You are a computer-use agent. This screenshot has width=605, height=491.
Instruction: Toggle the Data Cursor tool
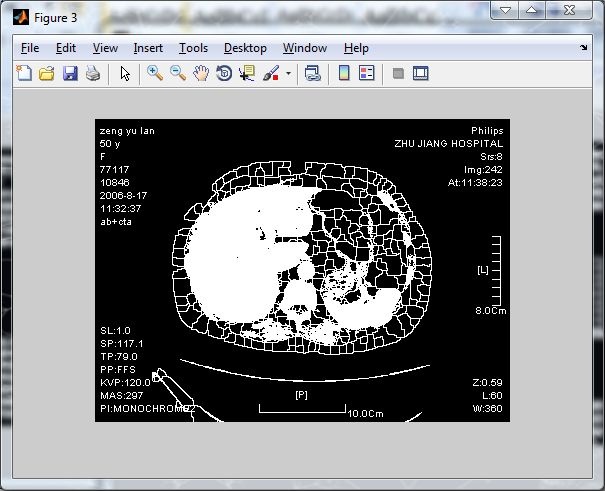(247, 73)
